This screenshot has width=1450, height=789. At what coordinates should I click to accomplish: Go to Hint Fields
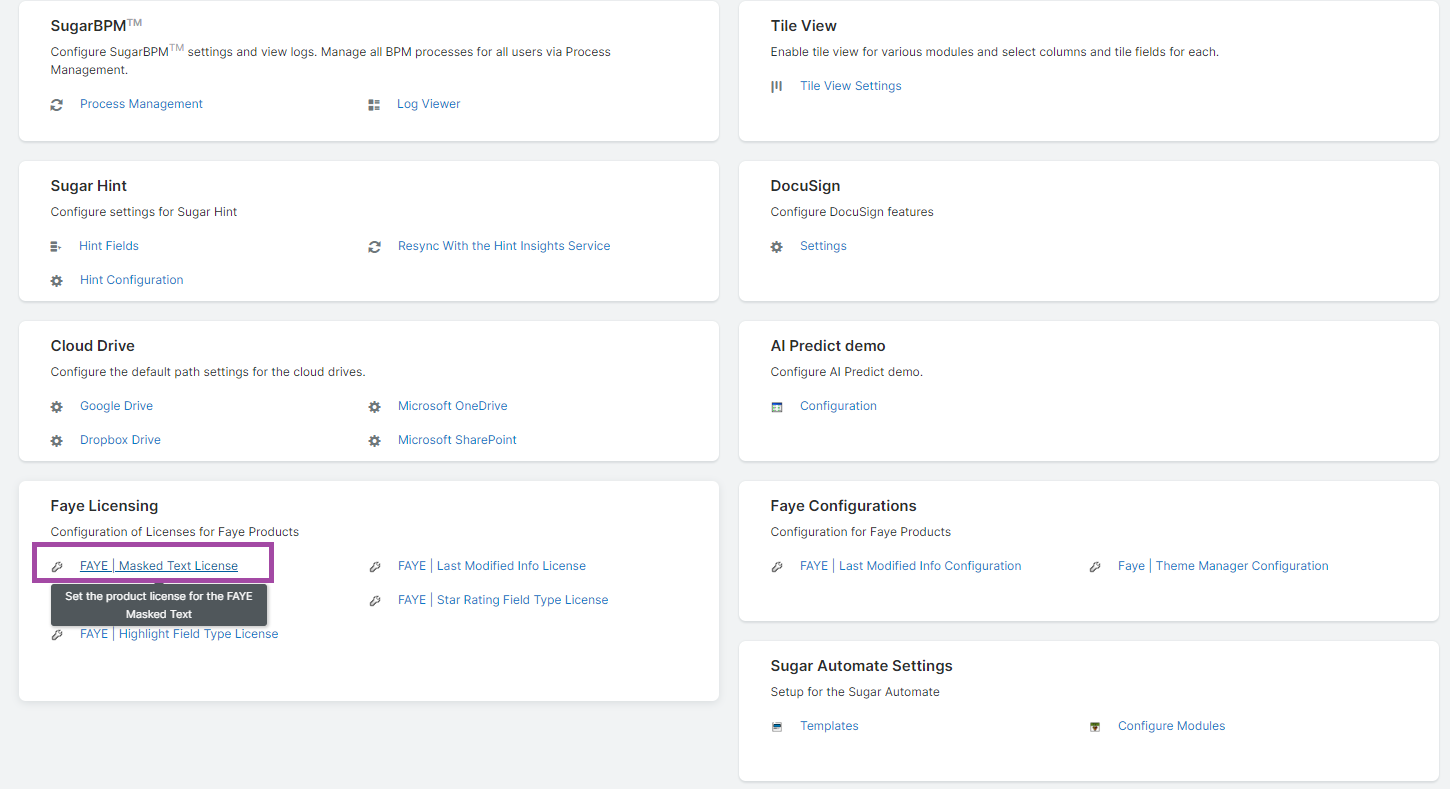109,246
